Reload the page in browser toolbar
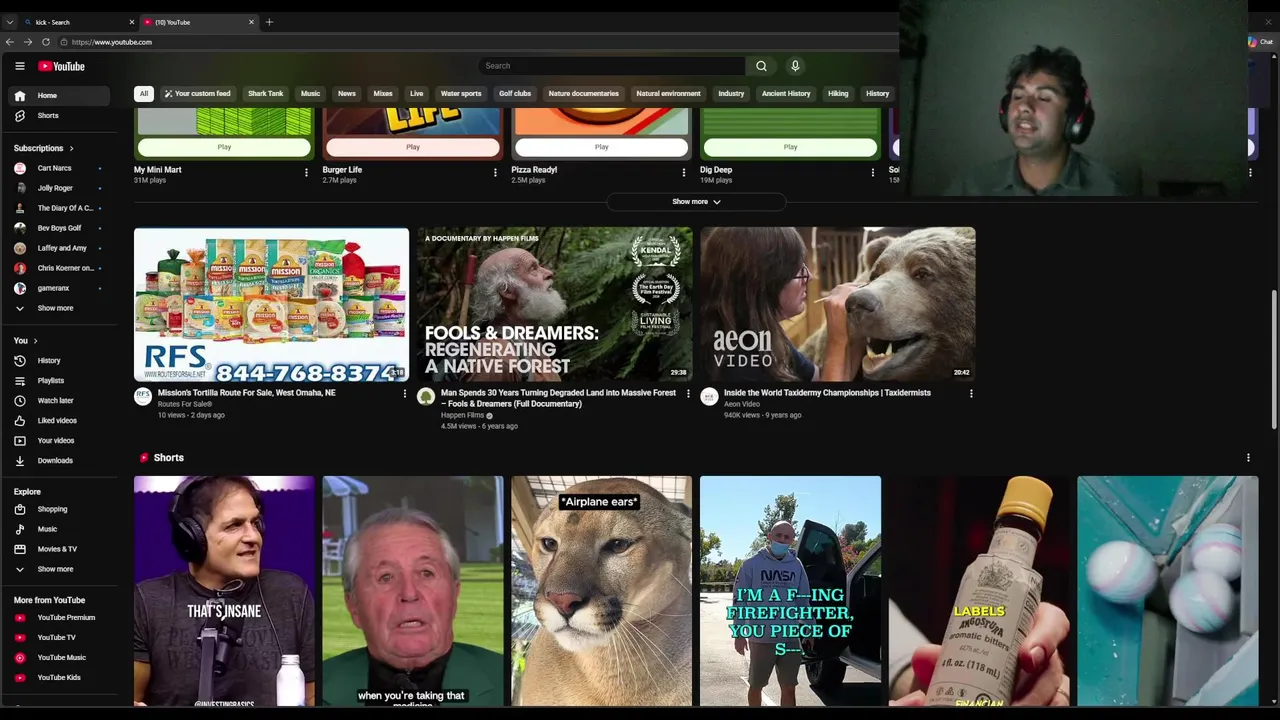 point(46,42)
